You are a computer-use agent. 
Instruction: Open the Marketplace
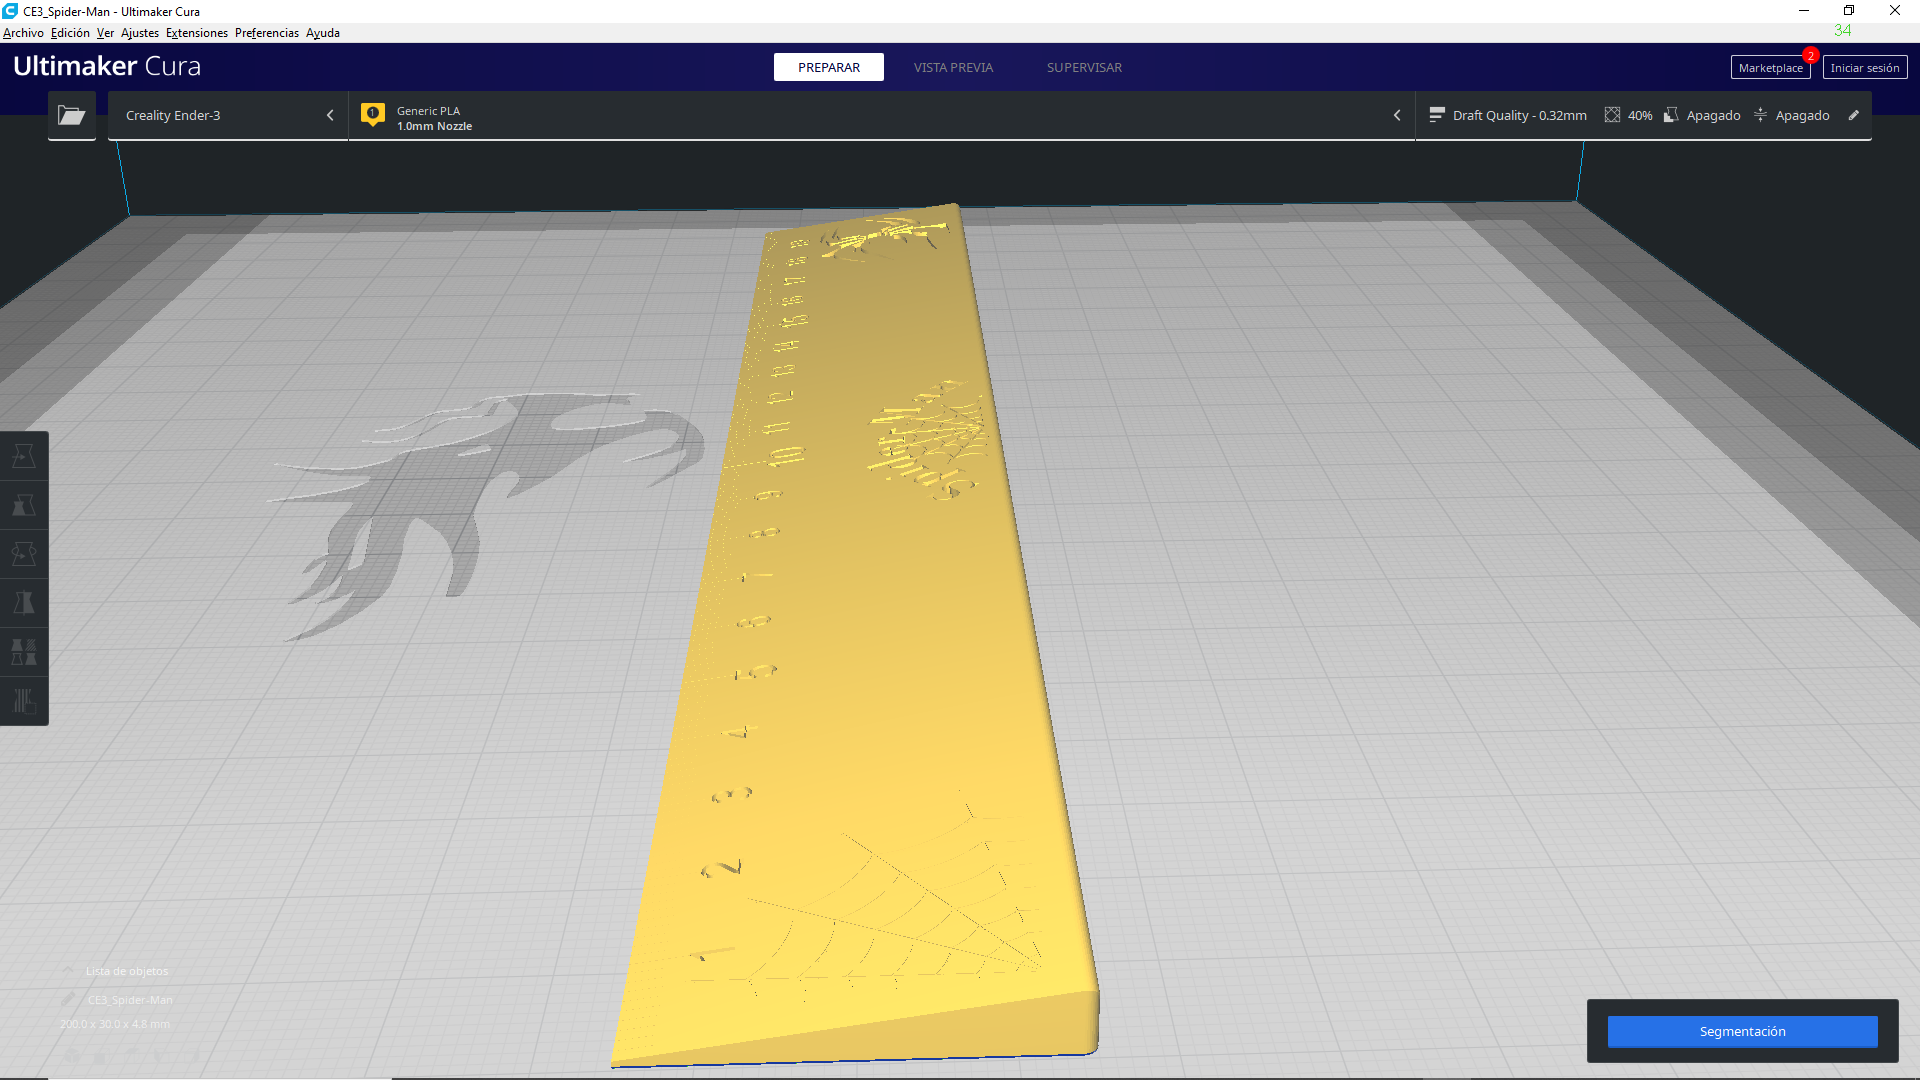1770,67
